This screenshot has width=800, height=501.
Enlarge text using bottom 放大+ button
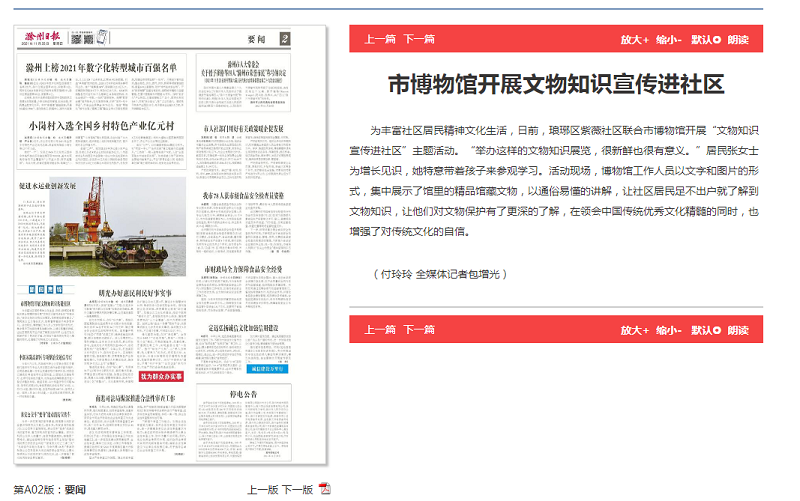[634, 330]
